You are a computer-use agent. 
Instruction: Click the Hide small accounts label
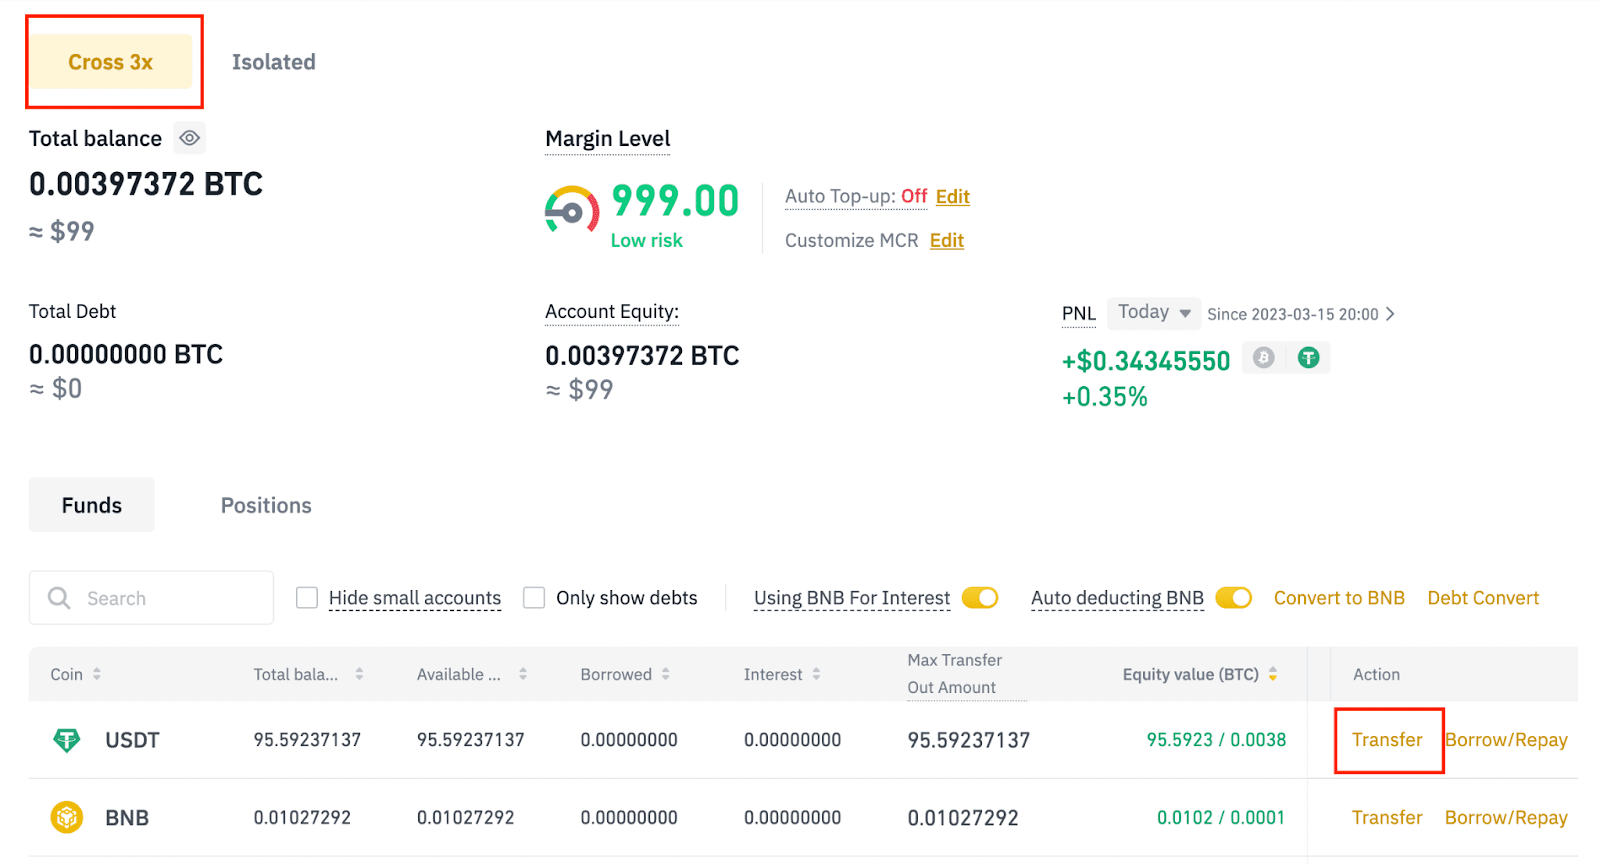click(x=415, y=598)
